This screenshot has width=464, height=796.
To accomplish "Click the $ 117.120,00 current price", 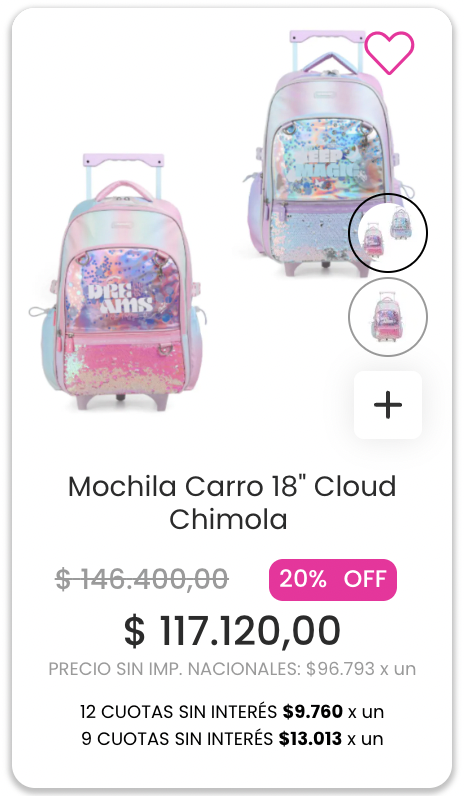I will point(232,631).
